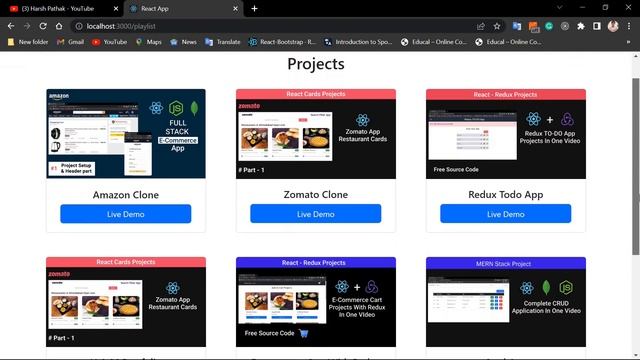This screenshot has width=640, height=360.
Task: Click the Zomato Clone card thumbnail in the top row
Action: coord(316,134)
